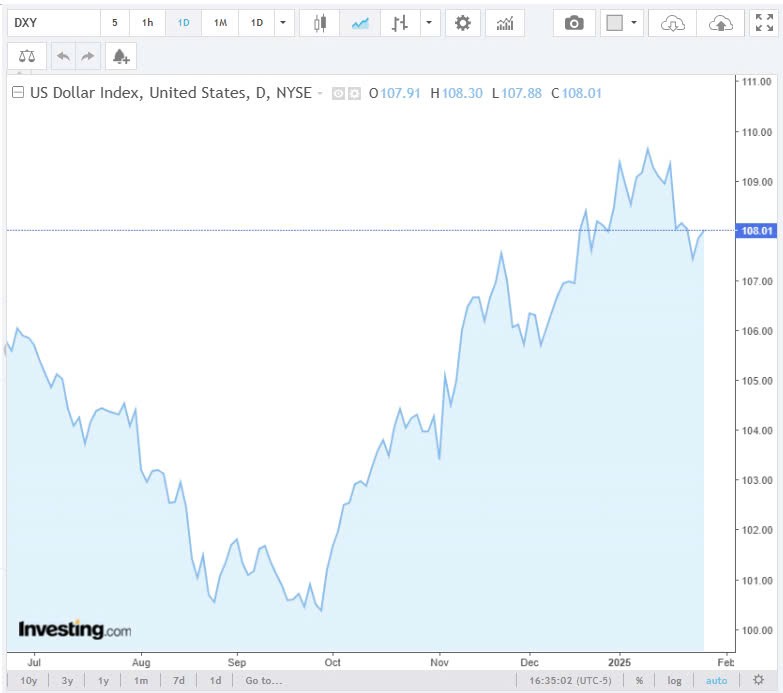Click the 110.00 price axis label
This screenshot has width=783, height=693.
coord(757,132)
